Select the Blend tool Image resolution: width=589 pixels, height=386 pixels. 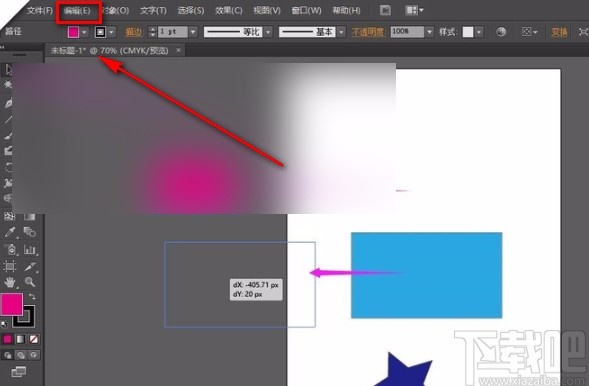[x=29, y=232]
